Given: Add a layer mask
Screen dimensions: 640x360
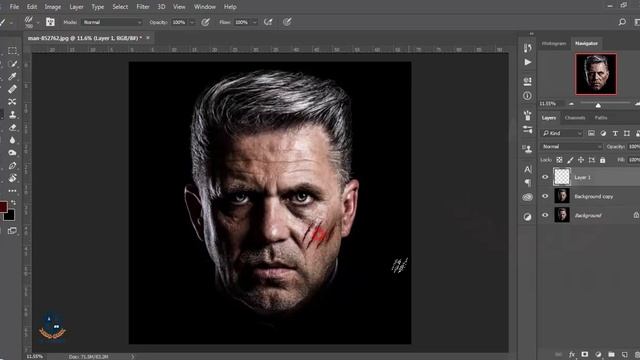Looking at the screenshot, I should tap(585, 355).
